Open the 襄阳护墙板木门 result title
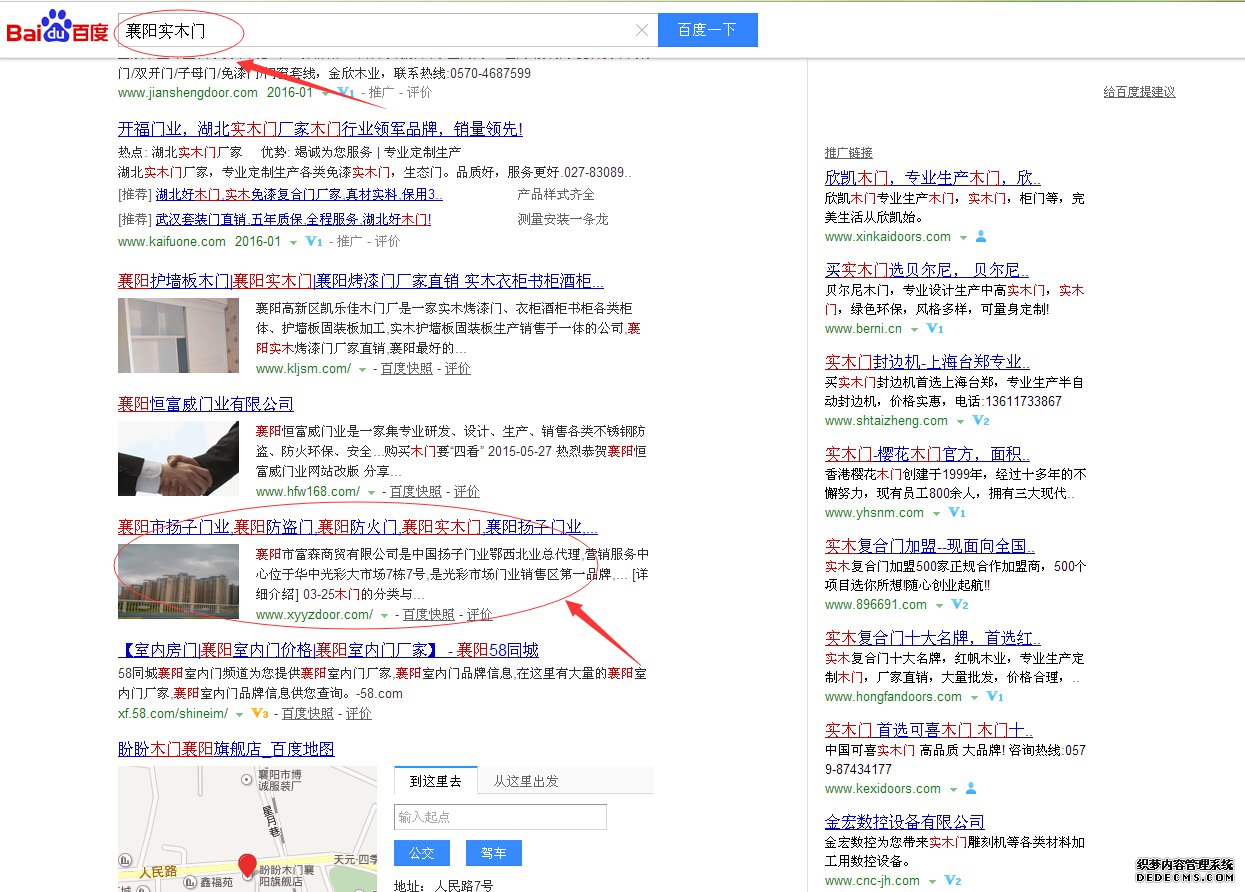The image size is (1245, 892). click(361, 281)
